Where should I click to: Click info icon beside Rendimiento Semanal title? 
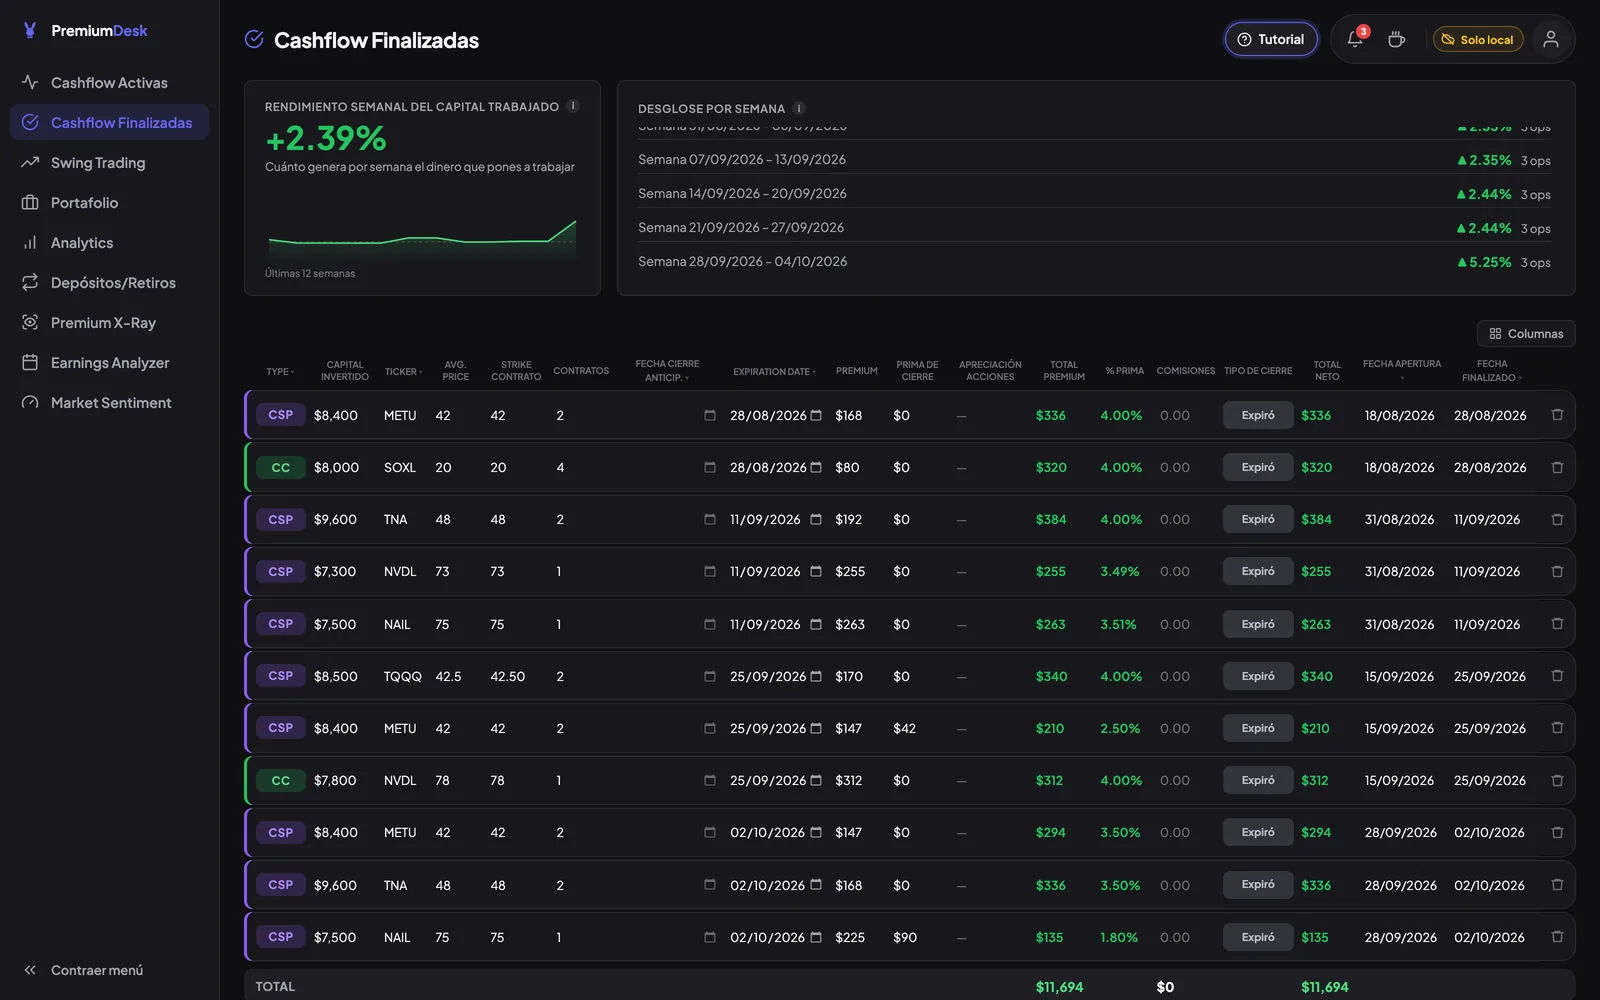tap(573, 106)
